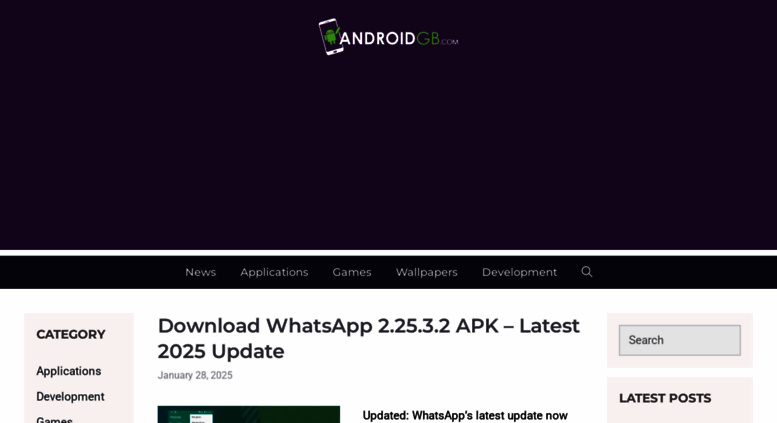Screen dimensions: 777x423
Task: Open the WhatsApp article featured image thumbnail
Action: tap(249, 415)
